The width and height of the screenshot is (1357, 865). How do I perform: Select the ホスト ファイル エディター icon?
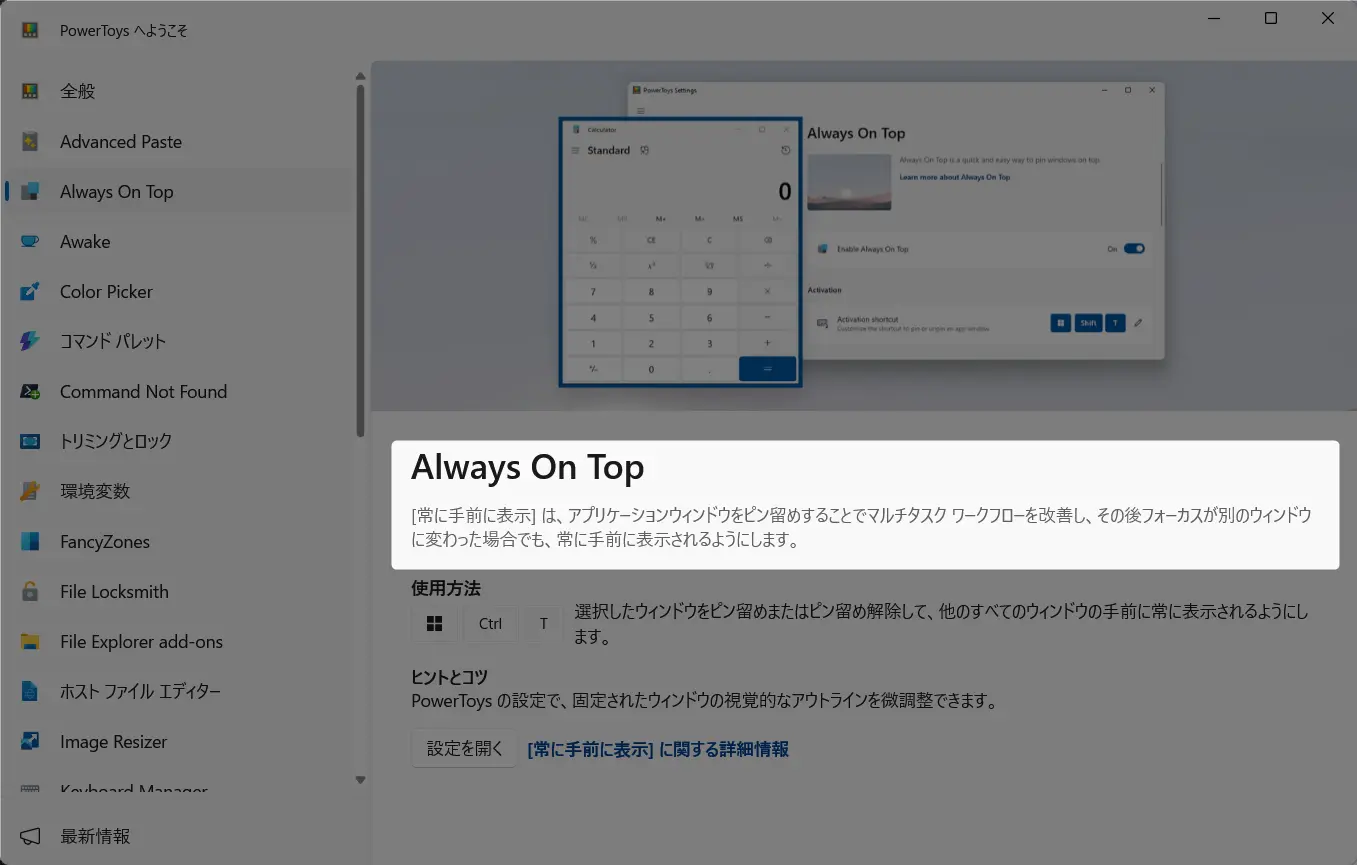coord(30,691)
